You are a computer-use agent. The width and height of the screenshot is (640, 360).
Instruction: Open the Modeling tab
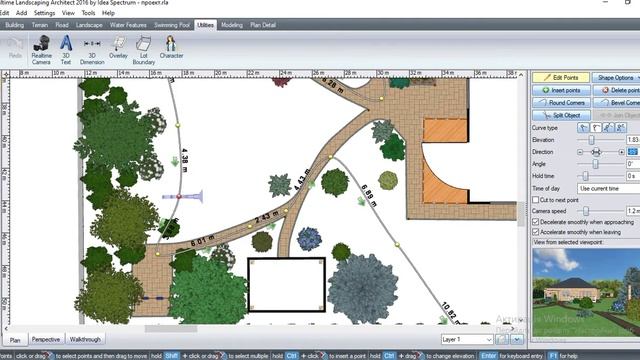pyautogui.click(x=231, y=25)
